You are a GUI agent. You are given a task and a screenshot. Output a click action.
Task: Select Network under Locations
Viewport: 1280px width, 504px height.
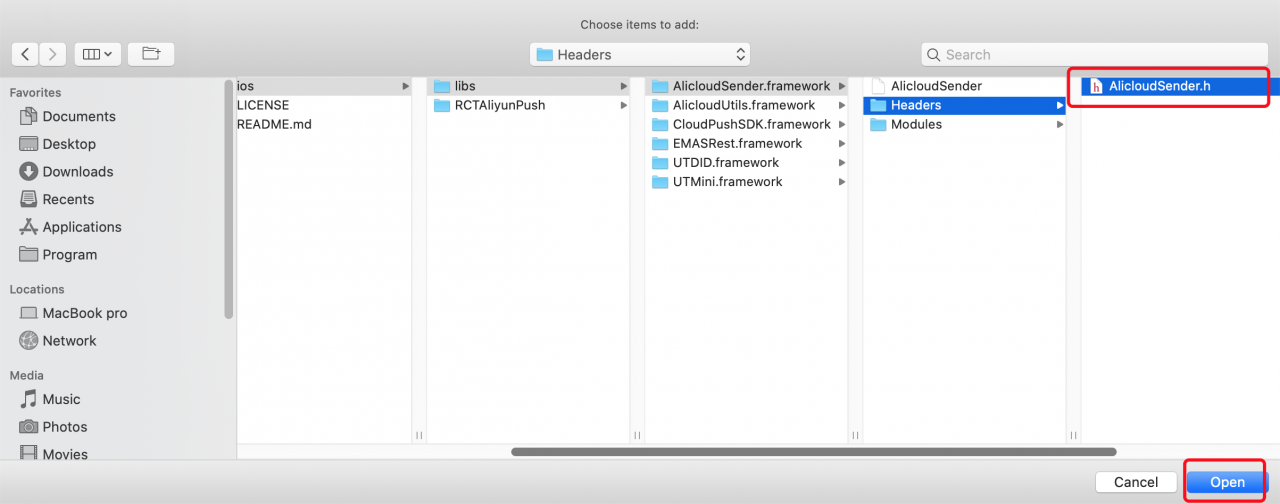pyautogui.click(x=68, y=340)
